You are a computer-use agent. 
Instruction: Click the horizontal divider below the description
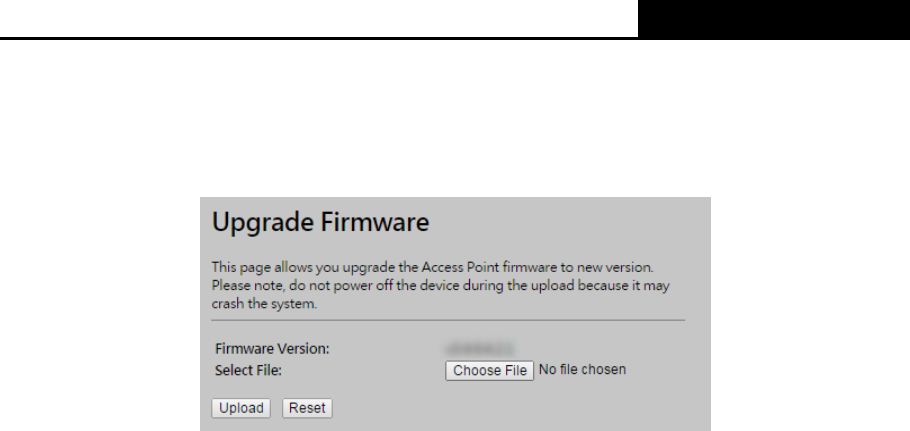click(448, 320)
